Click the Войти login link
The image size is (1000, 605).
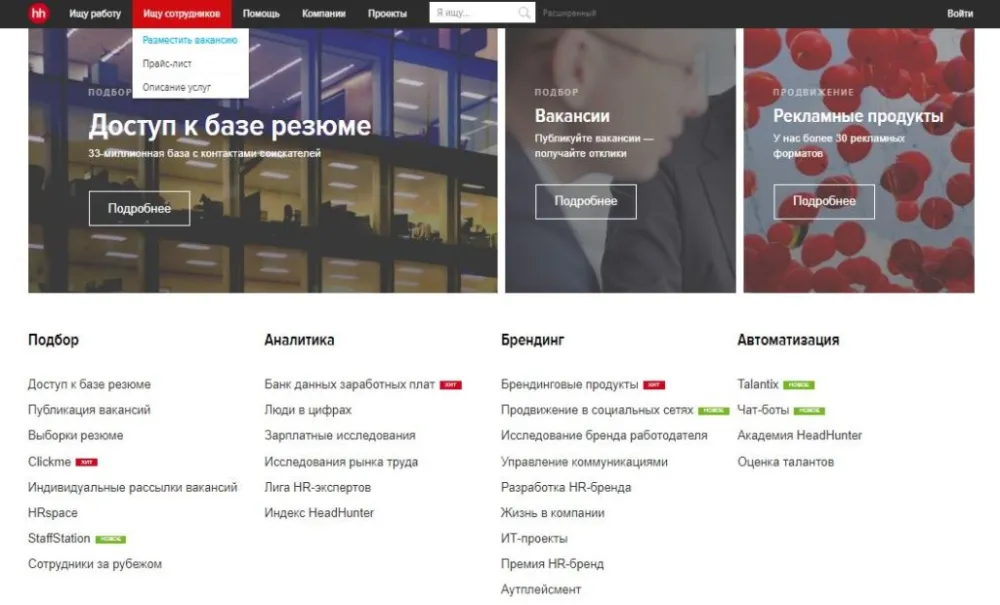pyautogui.click(x=960, y=13)
